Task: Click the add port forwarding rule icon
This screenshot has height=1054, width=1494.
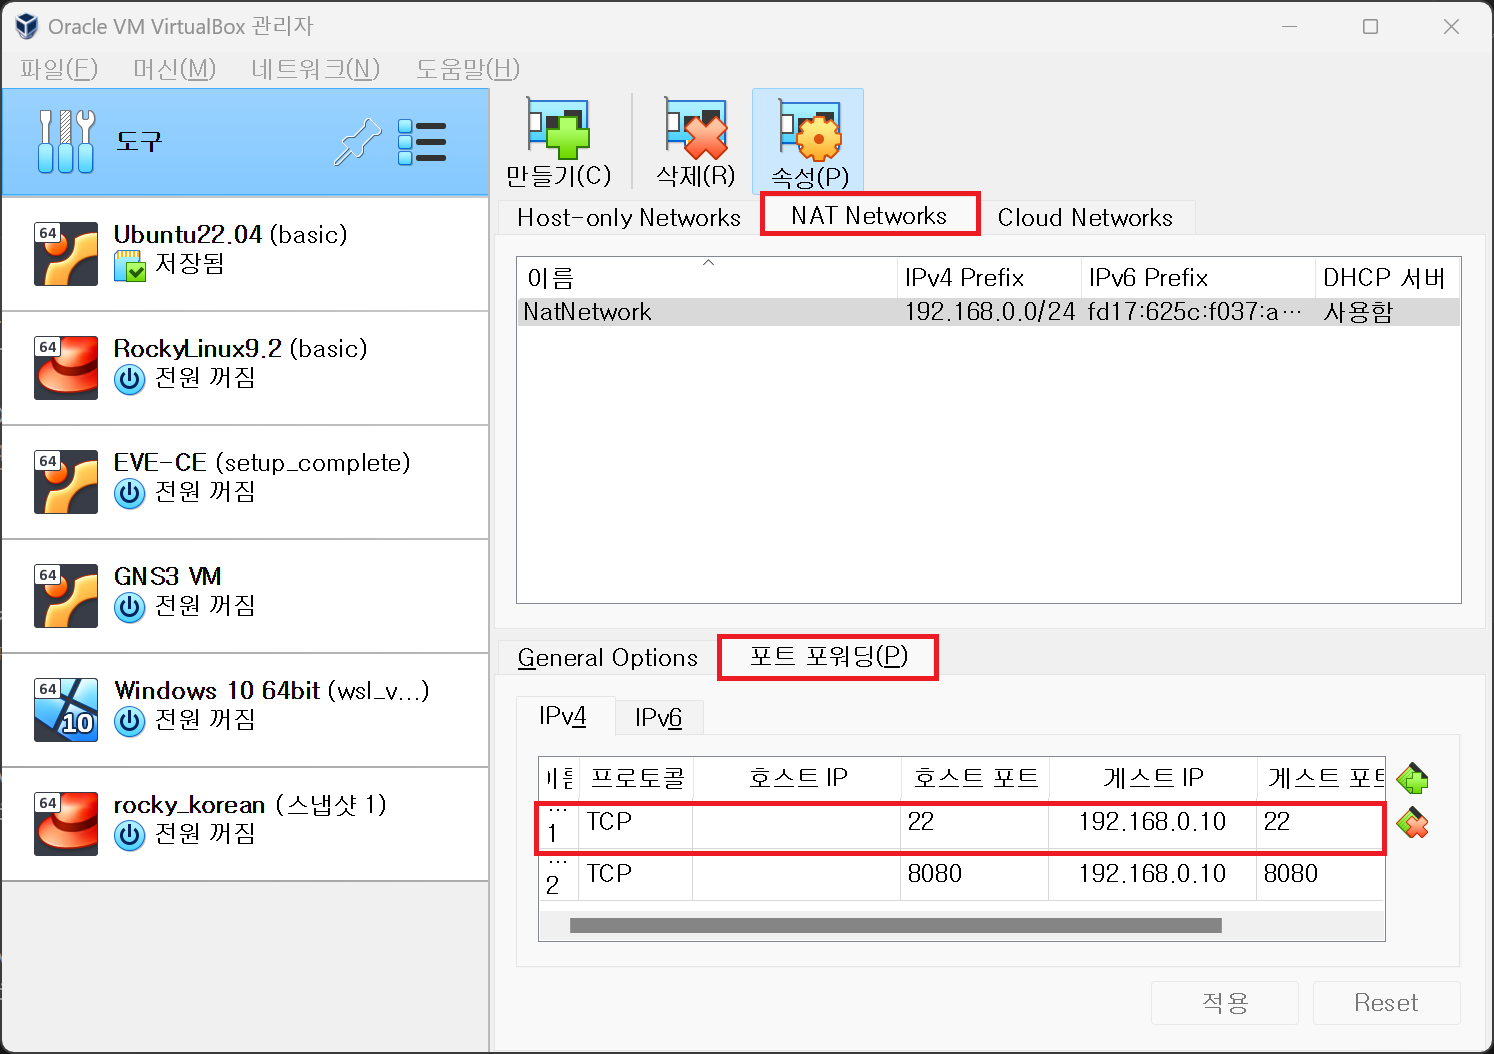Action: pyautogui.click(x=1412, y=778)
